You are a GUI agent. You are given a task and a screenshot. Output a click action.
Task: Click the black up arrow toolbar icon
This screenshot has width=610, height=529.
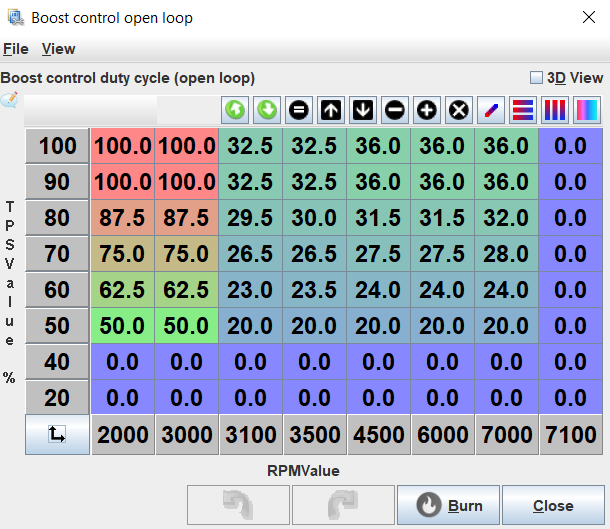click(331, 110)
